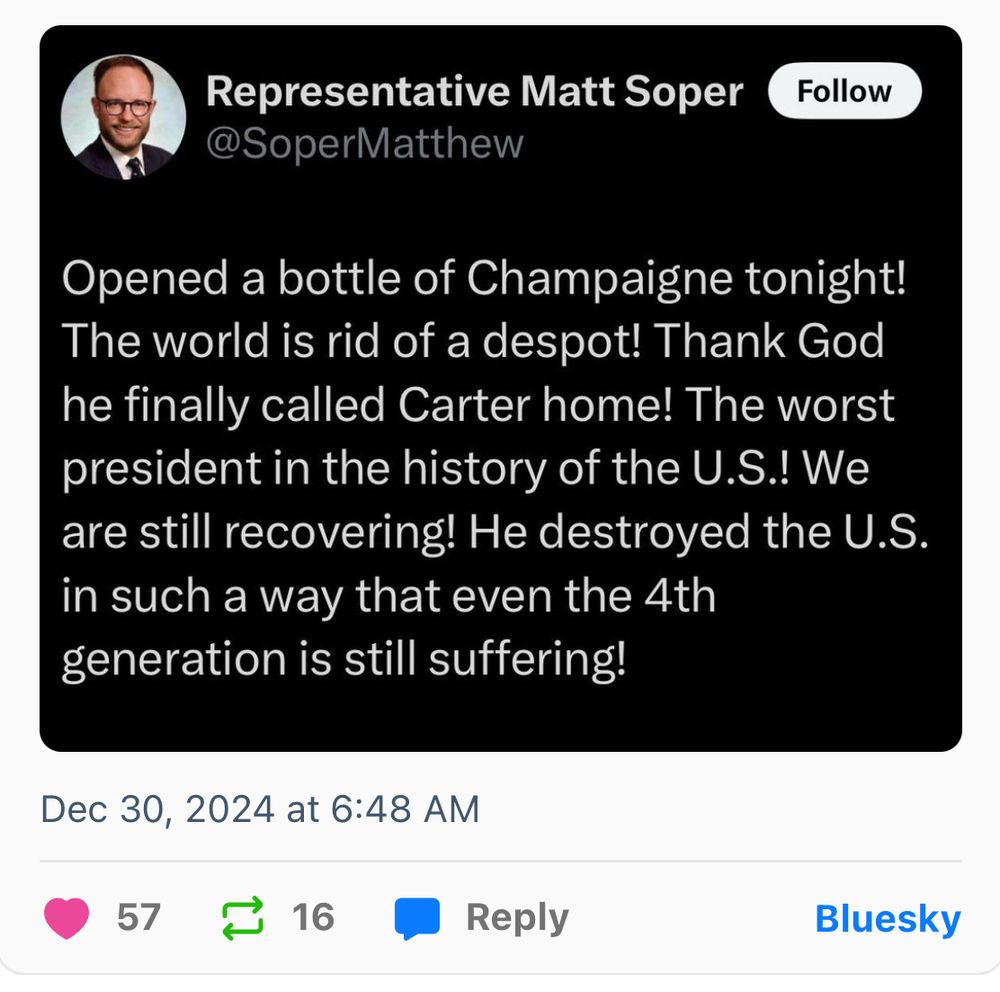Click the line 'Opened a bottle of Champaigne tonight!'

tap(483, 280)
